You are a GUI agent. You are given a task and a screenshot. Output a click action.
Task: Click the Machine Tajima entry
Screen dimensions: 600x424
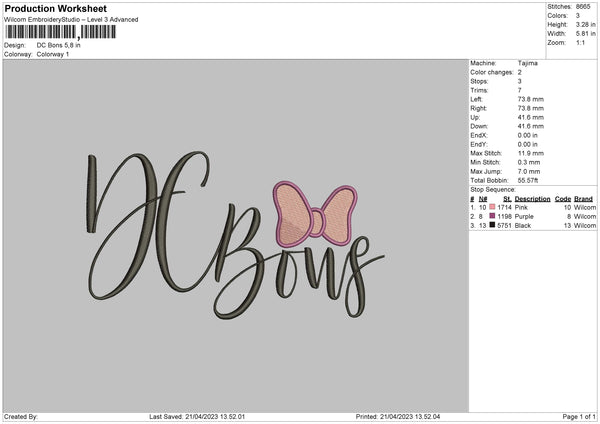(x=504, y=63)
